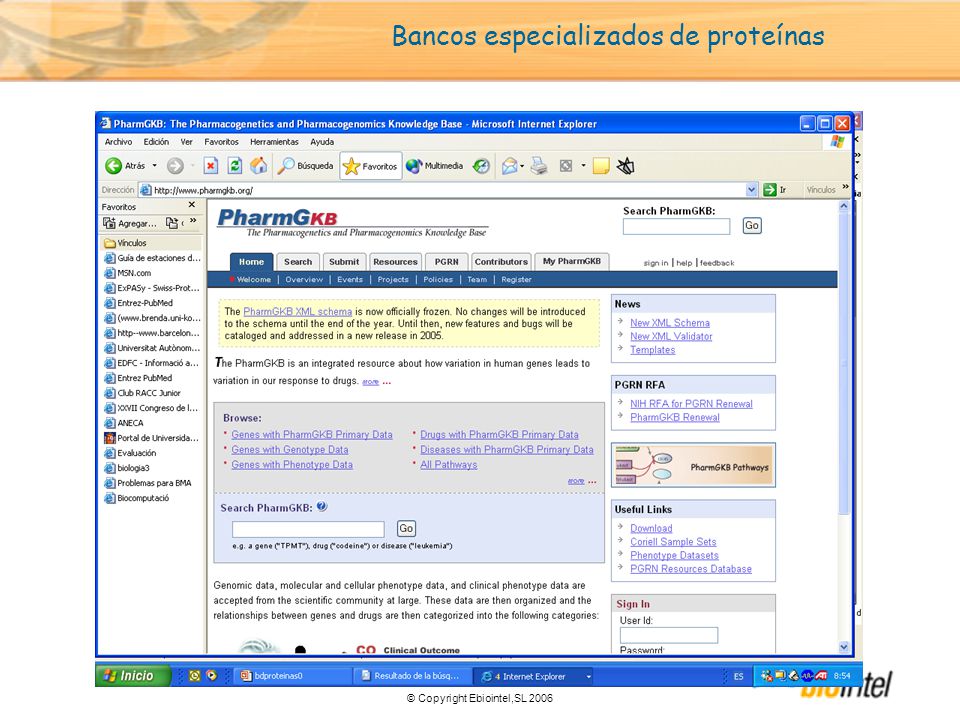
Task: Click Agregar button in Favoritos panel
Action: pyautogui.click(x=130, y=223)
